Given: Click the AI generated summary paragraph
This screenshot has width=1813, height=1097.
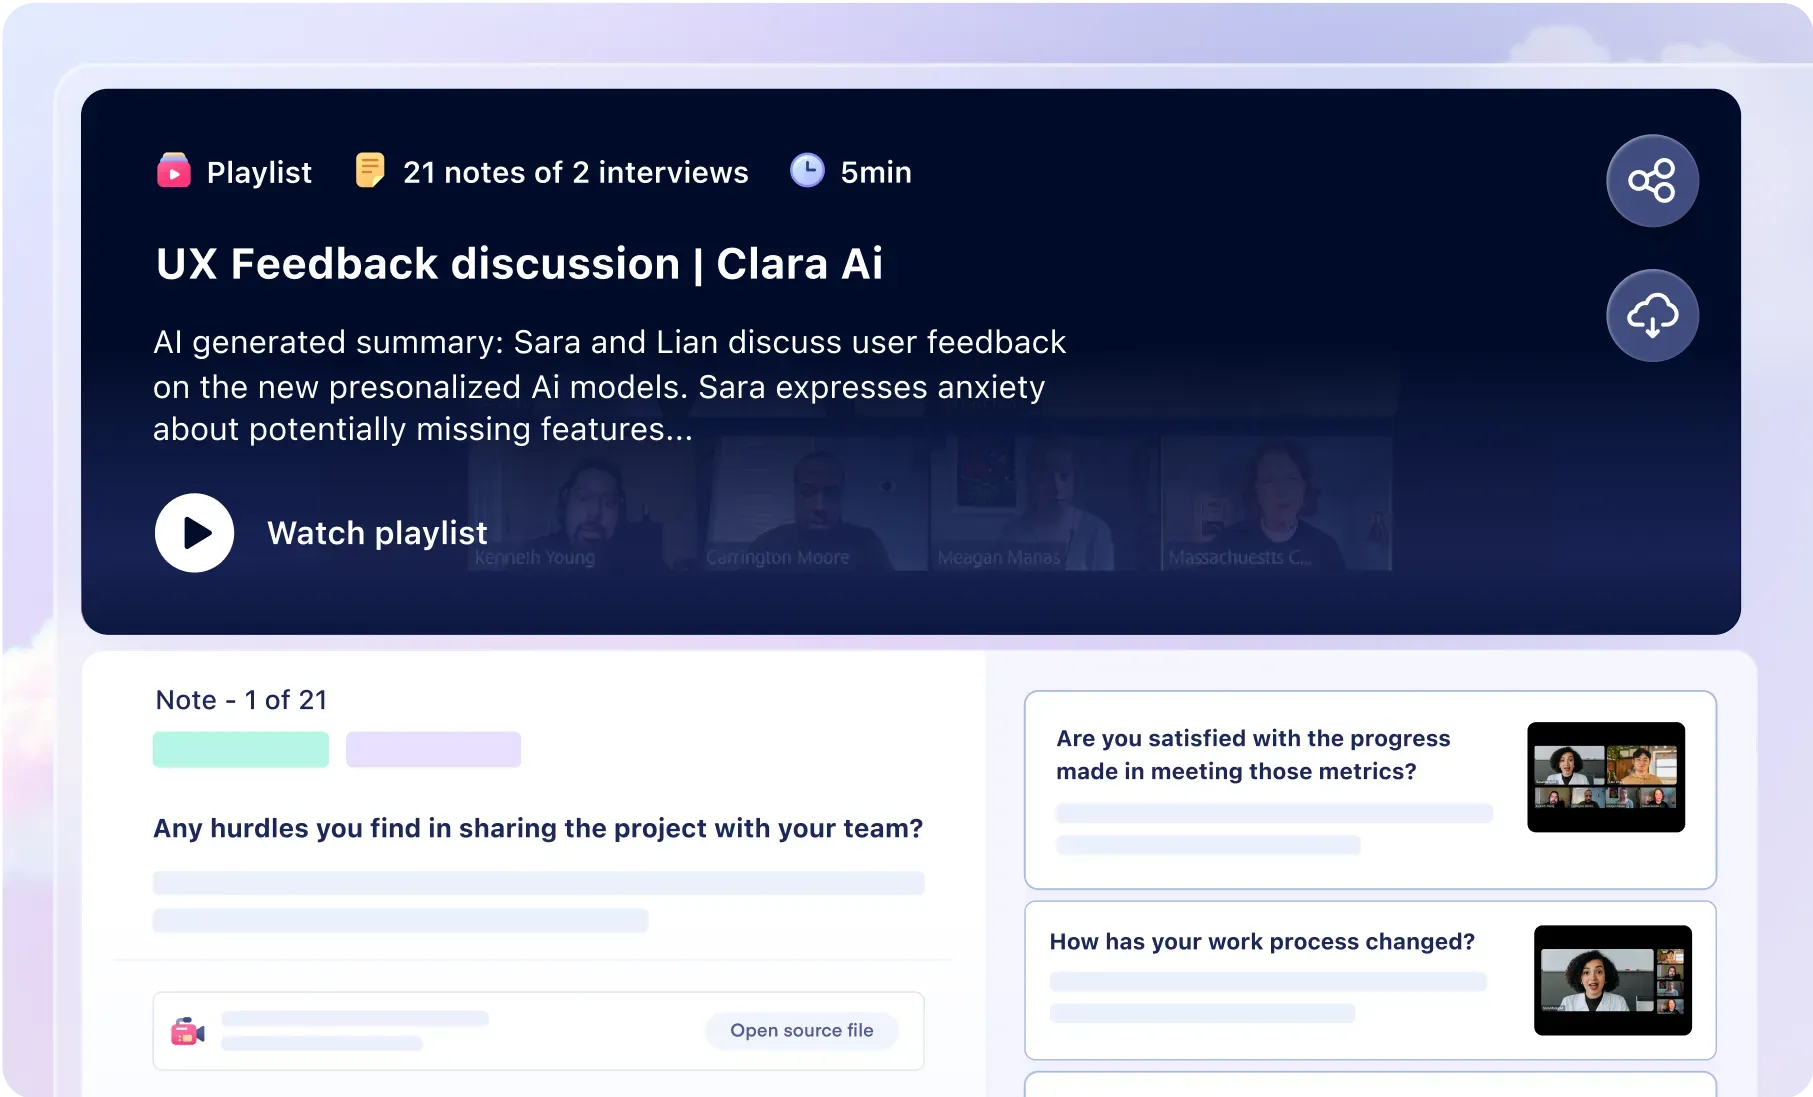Looking at the screenshot, I should [x=609, y=386].
